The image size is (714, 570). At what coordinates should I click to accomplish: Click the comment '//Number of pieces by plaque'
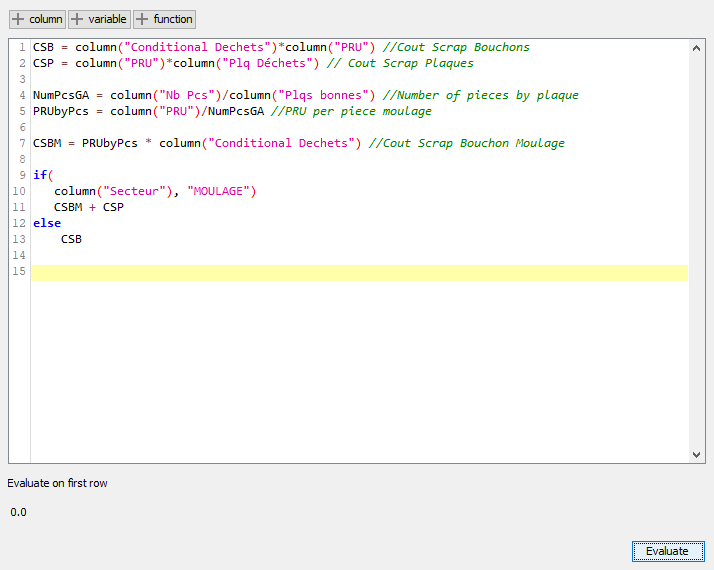481,95
